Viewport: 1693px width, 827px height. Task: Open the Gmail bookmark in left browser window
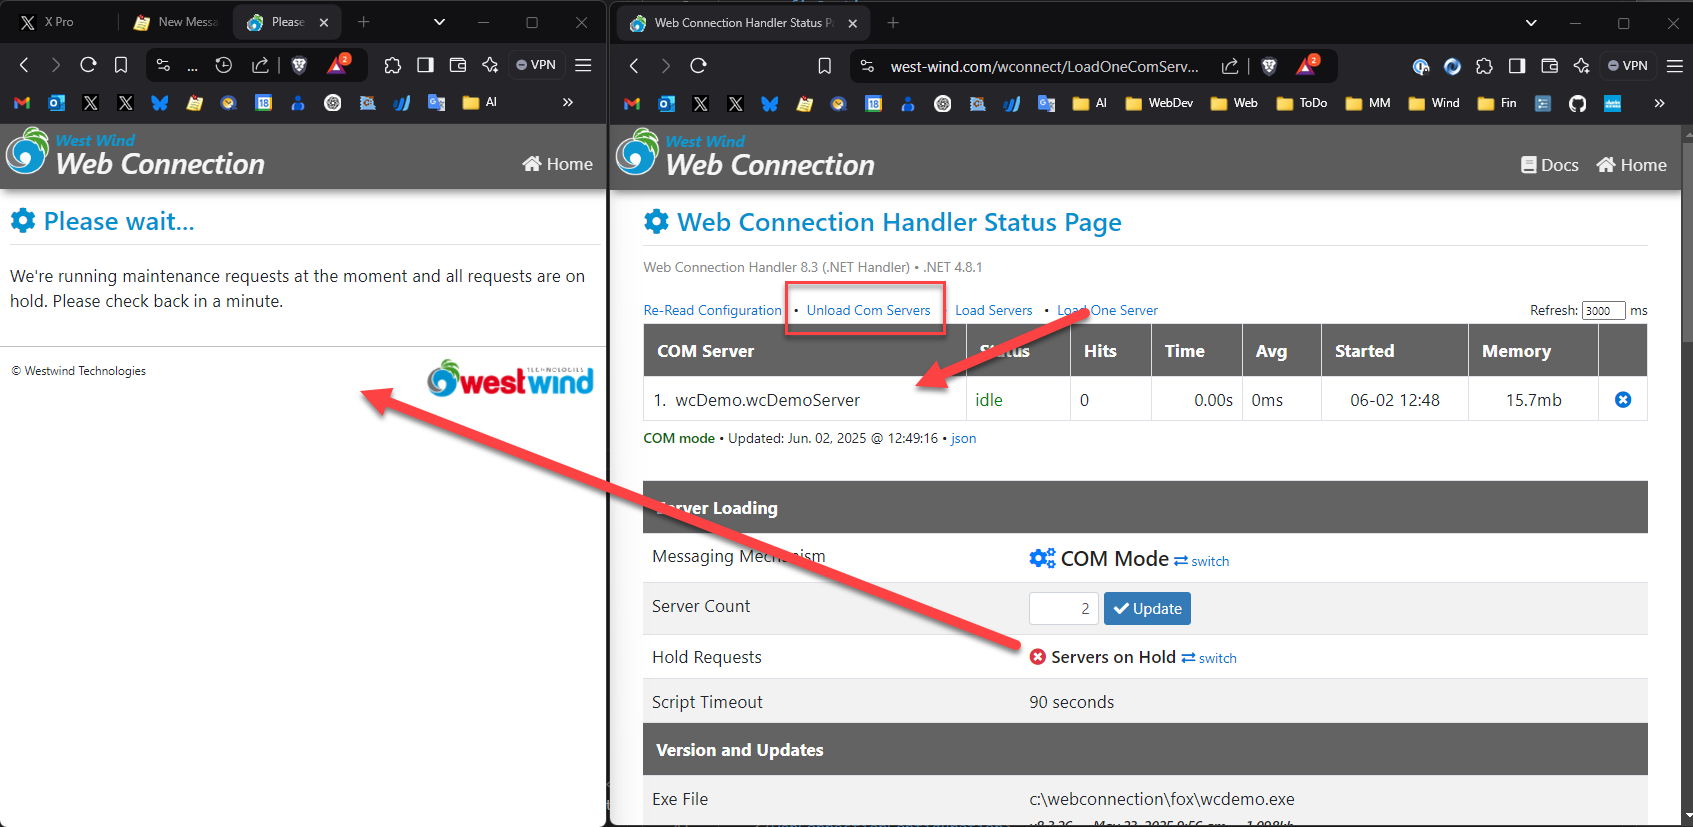[x=22, y=102]
